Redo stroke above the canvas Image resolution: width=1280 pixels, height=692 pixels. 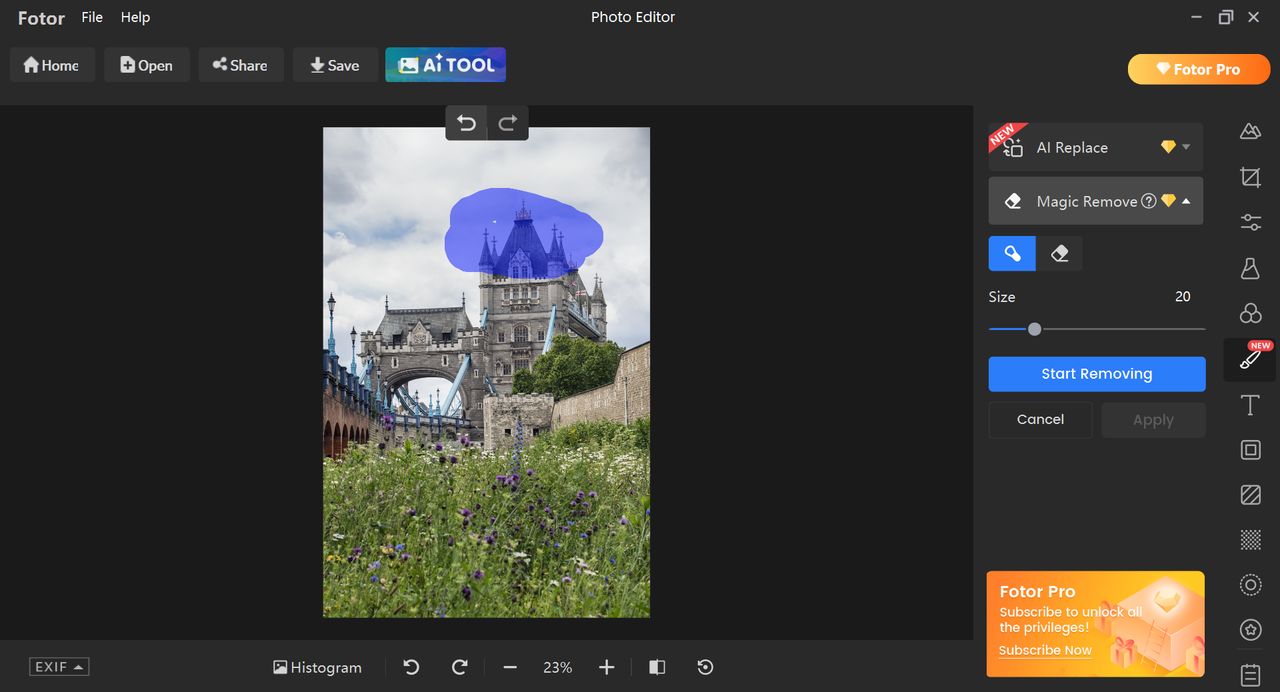point(508,123)
